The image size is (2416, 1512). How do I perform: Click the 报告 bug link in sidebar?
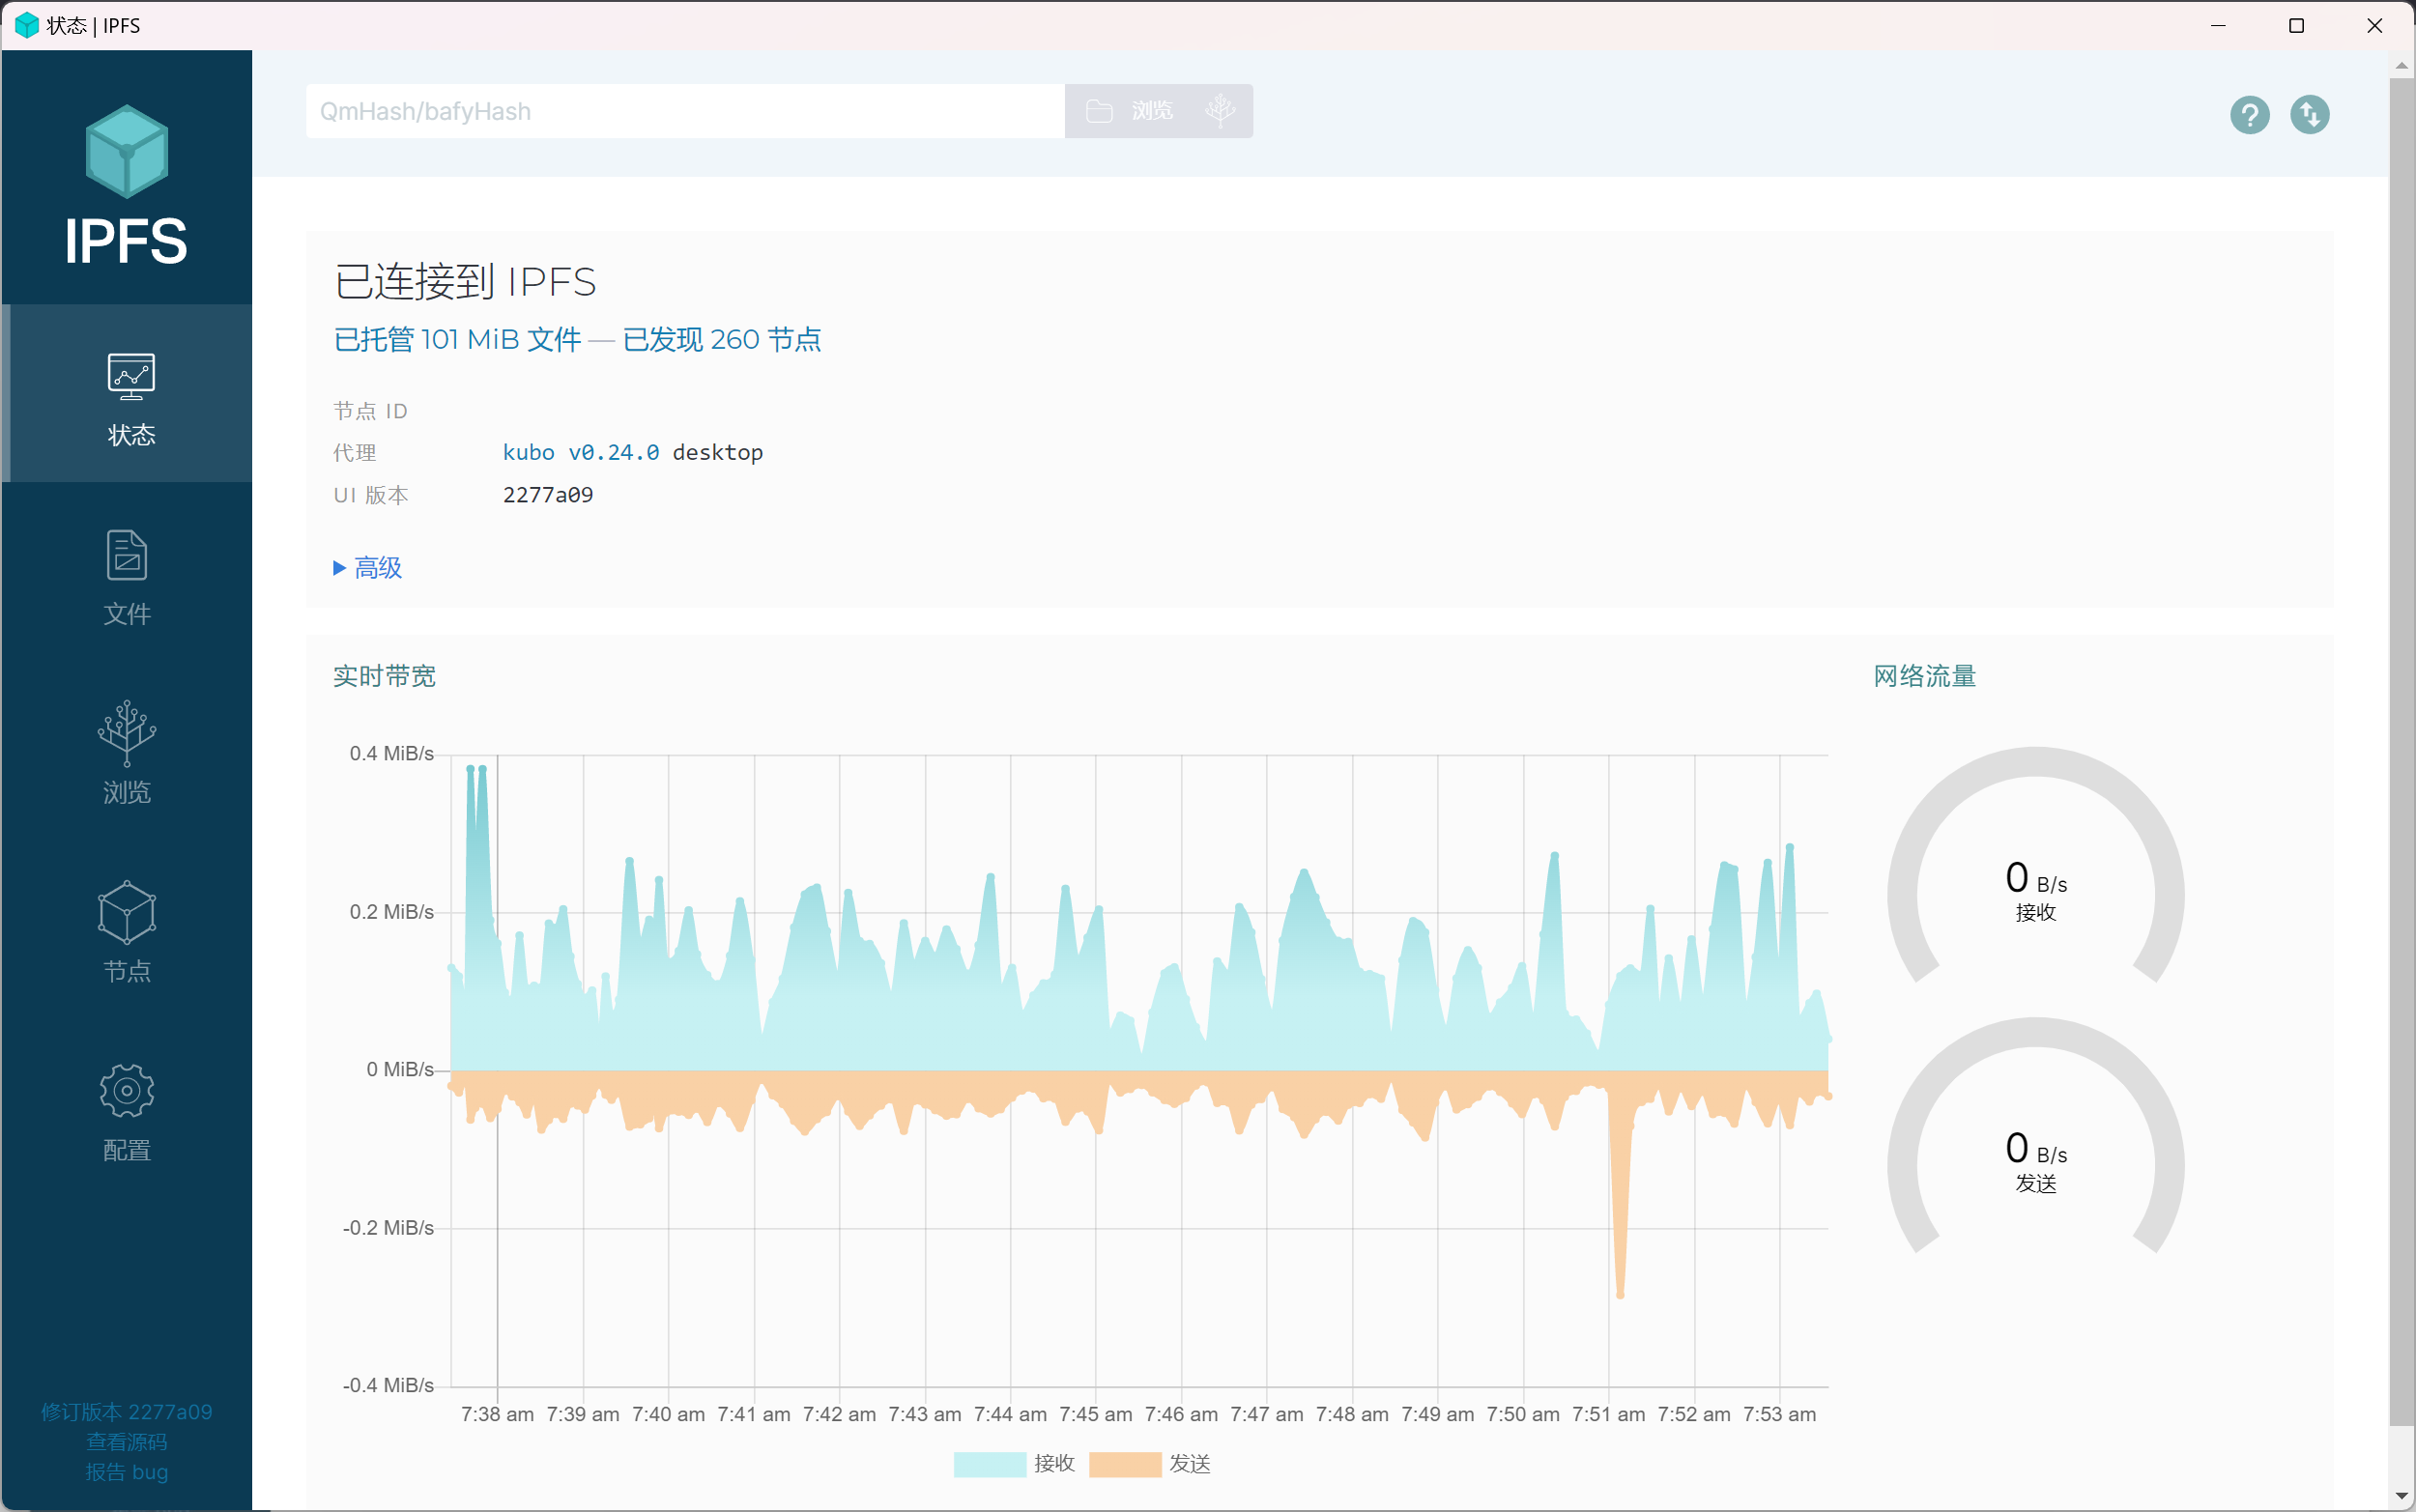point(127,1471)
